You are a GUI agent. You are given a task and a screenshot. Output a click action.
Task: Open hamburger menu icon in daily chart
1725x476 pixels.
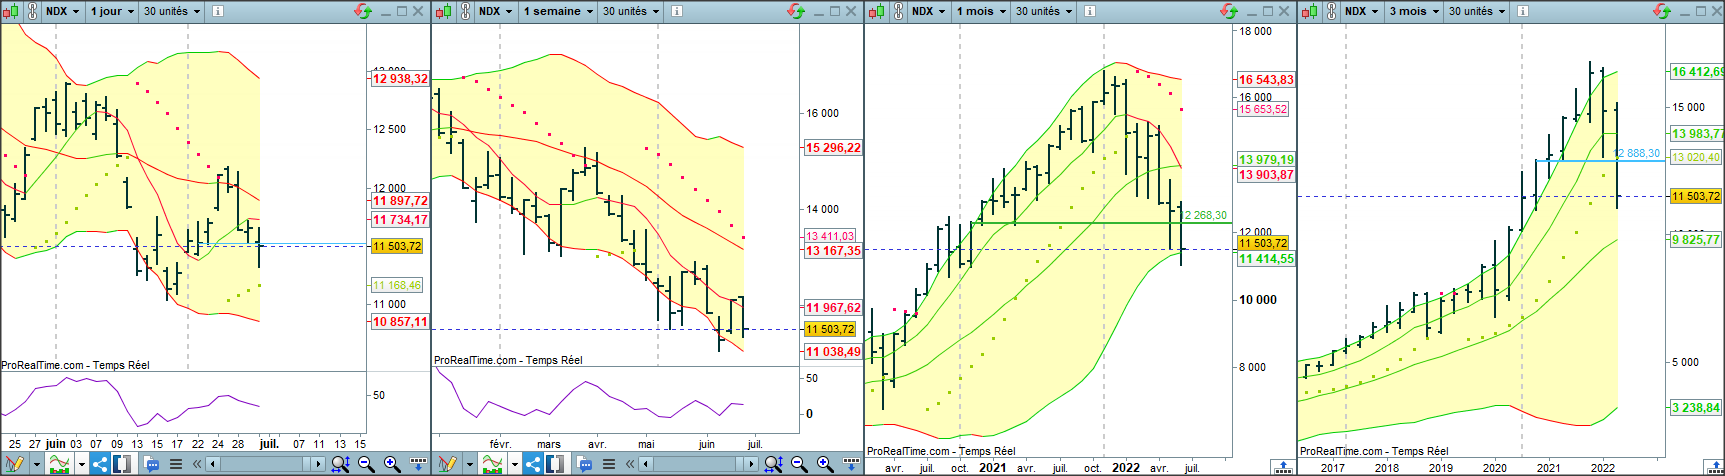[176, 464]
